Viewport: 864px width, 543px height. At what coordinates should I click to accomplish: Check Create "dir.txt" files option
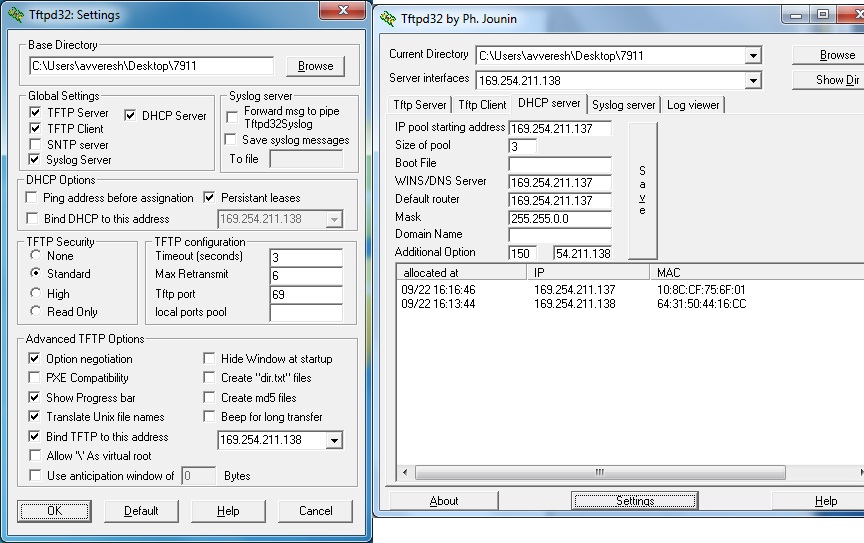click(209, 377)
